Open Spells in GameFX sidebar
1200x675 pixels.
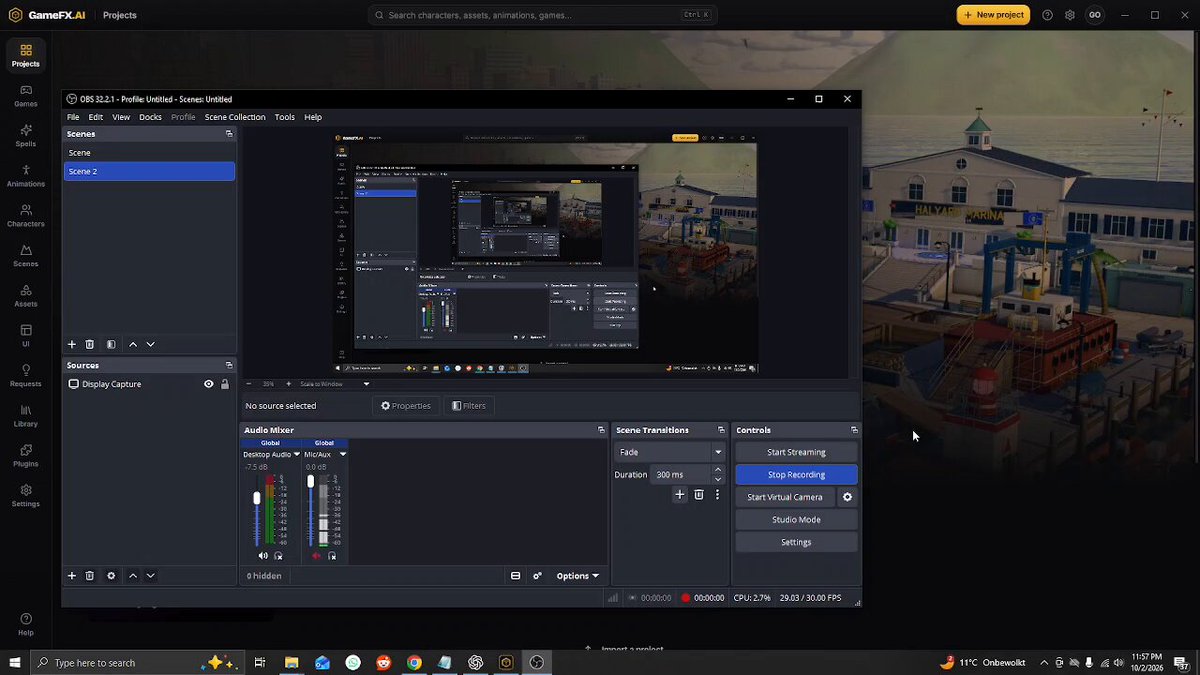click(x=25, y=135)
